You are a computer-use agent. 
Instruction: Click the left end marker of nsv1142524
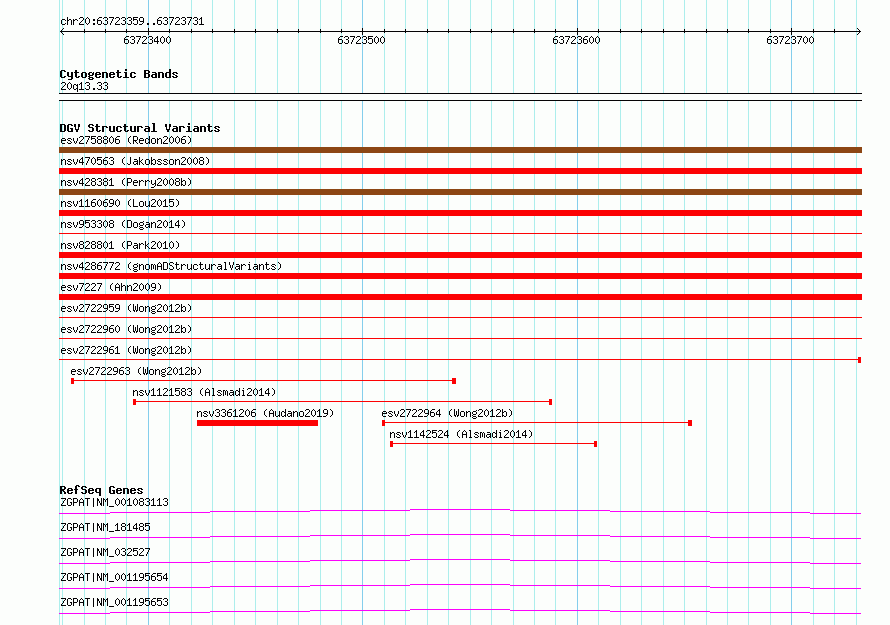tap(392, 444)
